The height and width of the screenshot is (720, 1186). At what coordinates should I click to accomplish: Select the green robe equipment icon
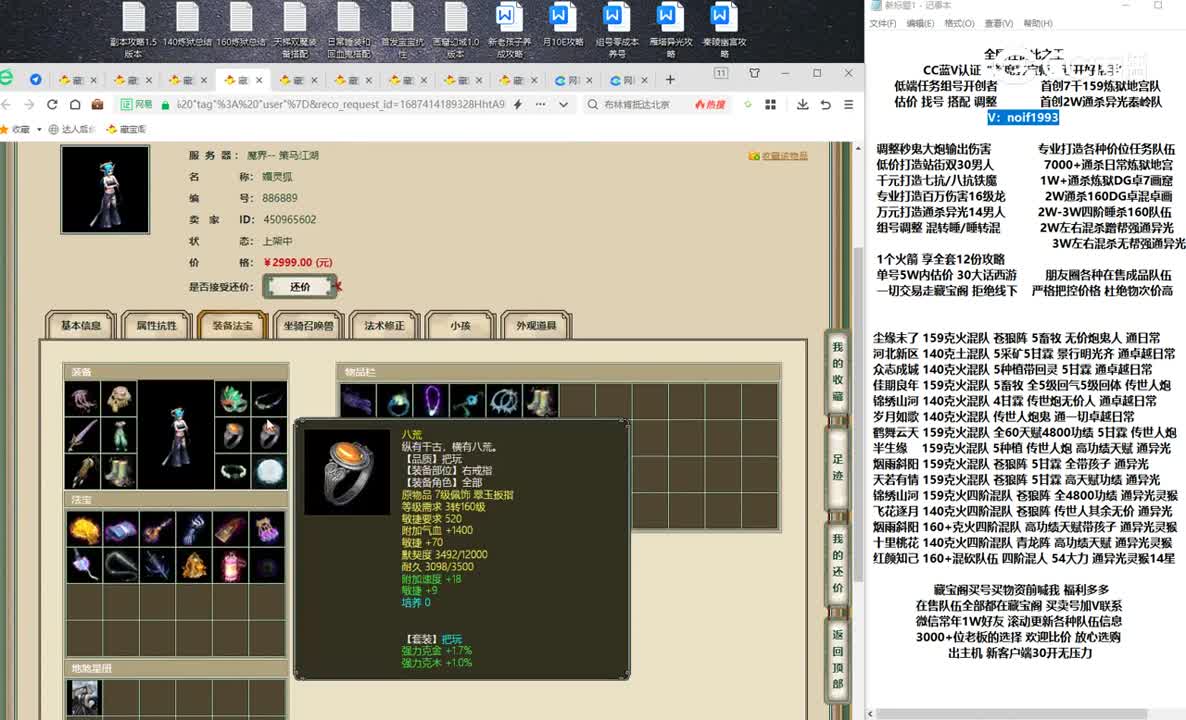(120, 435)
